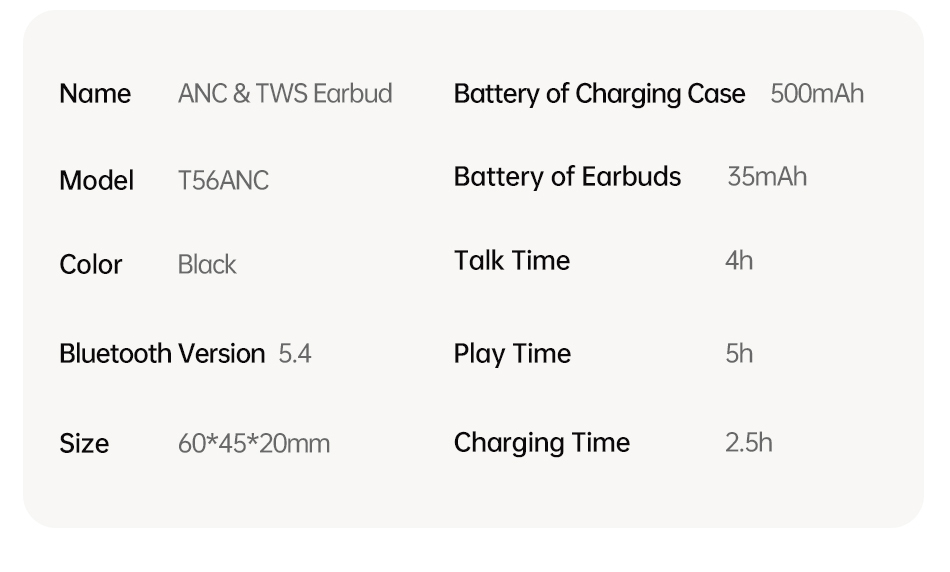
Task: Select the Black color value
Action: 207,265
